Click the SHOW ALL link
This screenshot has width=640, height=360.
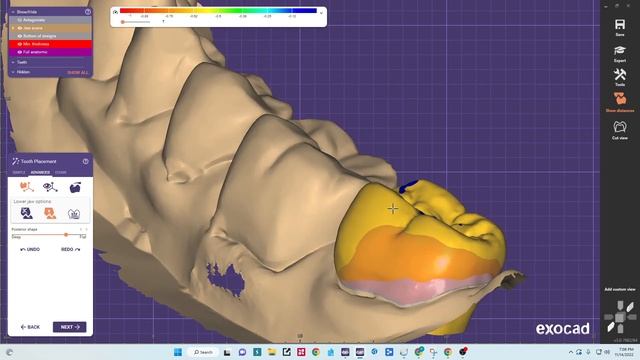[78, 73]
